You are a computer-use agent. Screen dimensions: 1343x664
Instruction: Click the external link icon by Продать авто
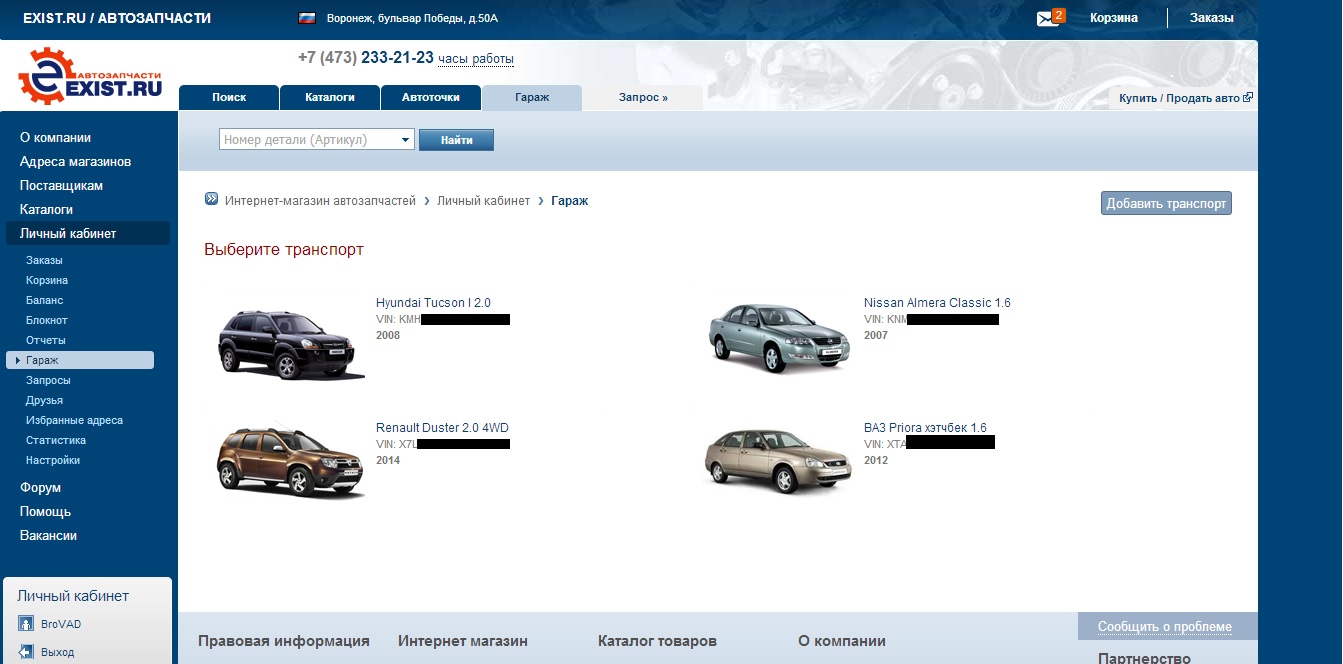[x=1248, y=98]
